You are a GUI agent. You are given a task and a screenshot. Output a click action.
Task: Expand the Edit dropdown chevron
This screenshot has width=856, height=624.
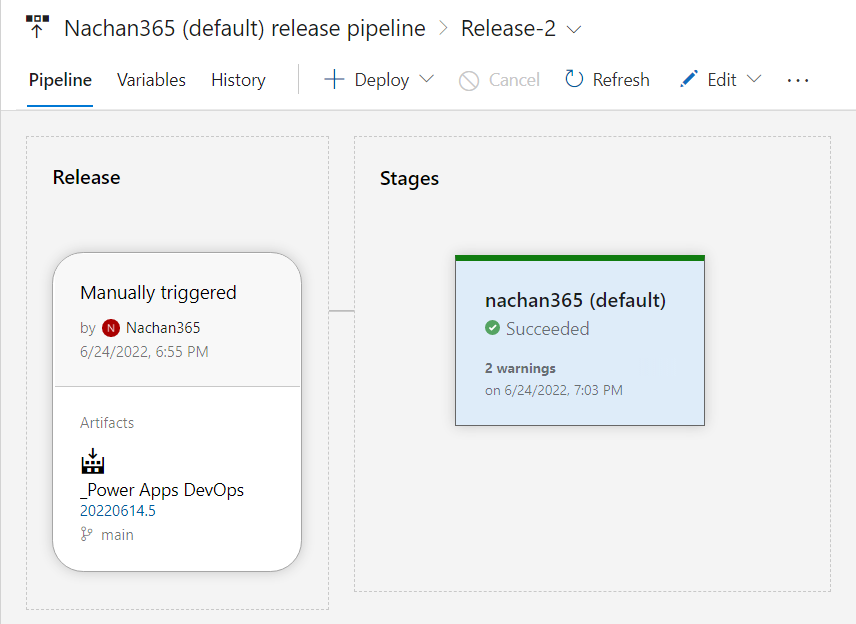point(754,80)
